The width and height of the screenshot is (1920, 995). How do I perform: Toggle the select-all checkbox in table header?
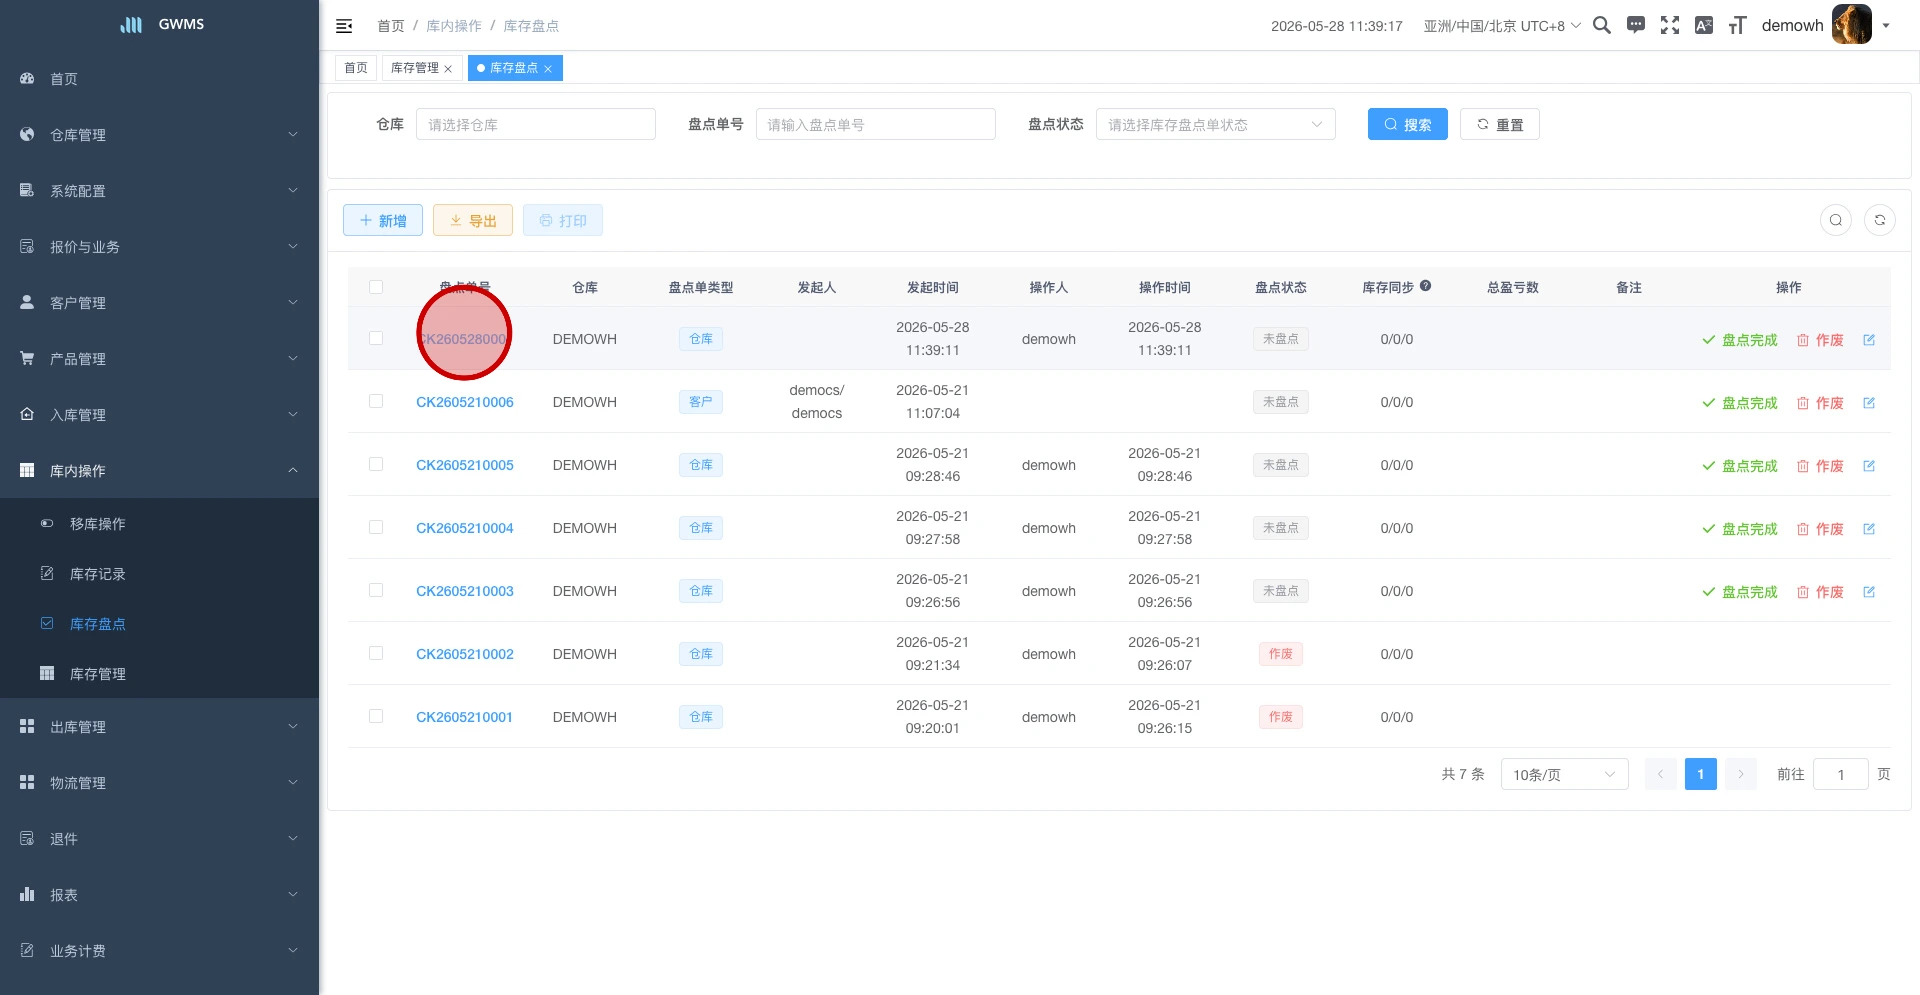click(376, 287)
